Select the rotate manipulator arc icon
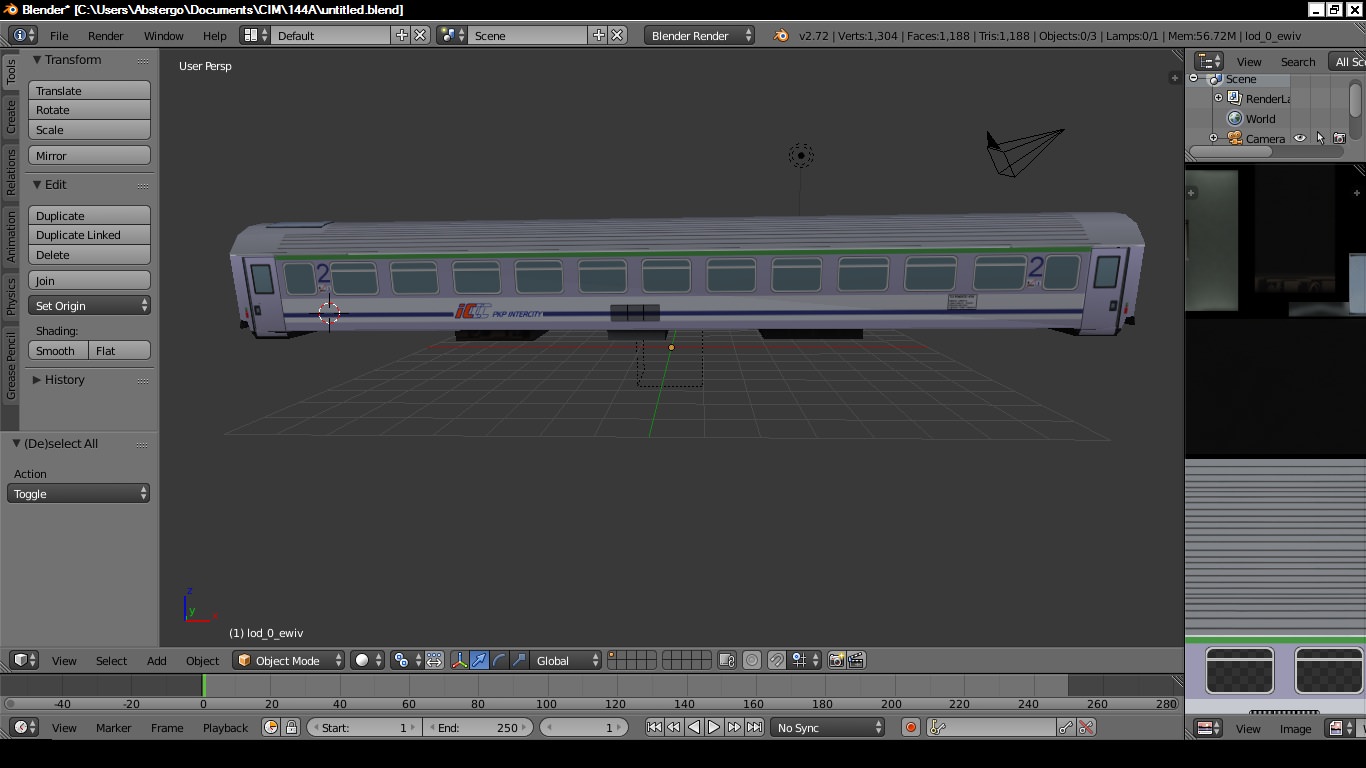 click(x=500, y=660)
